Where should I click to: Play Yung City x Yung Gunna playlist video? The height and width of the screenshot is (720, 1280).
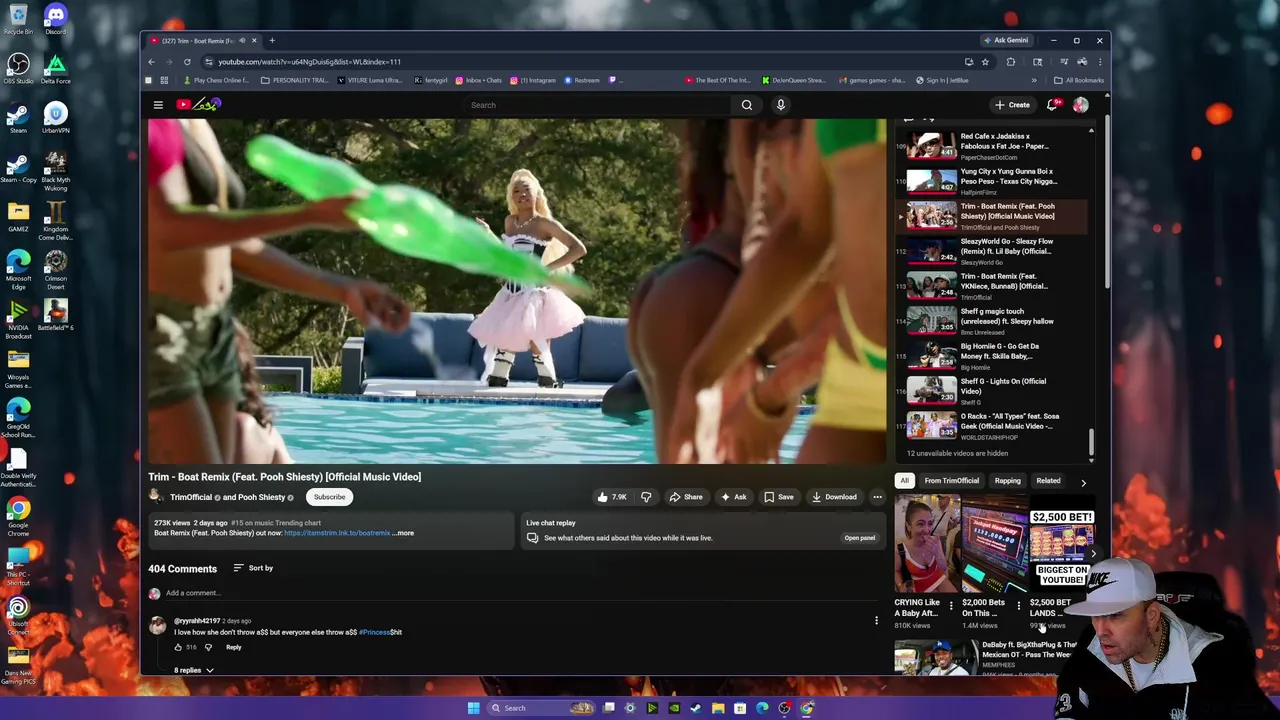[990, 181]
